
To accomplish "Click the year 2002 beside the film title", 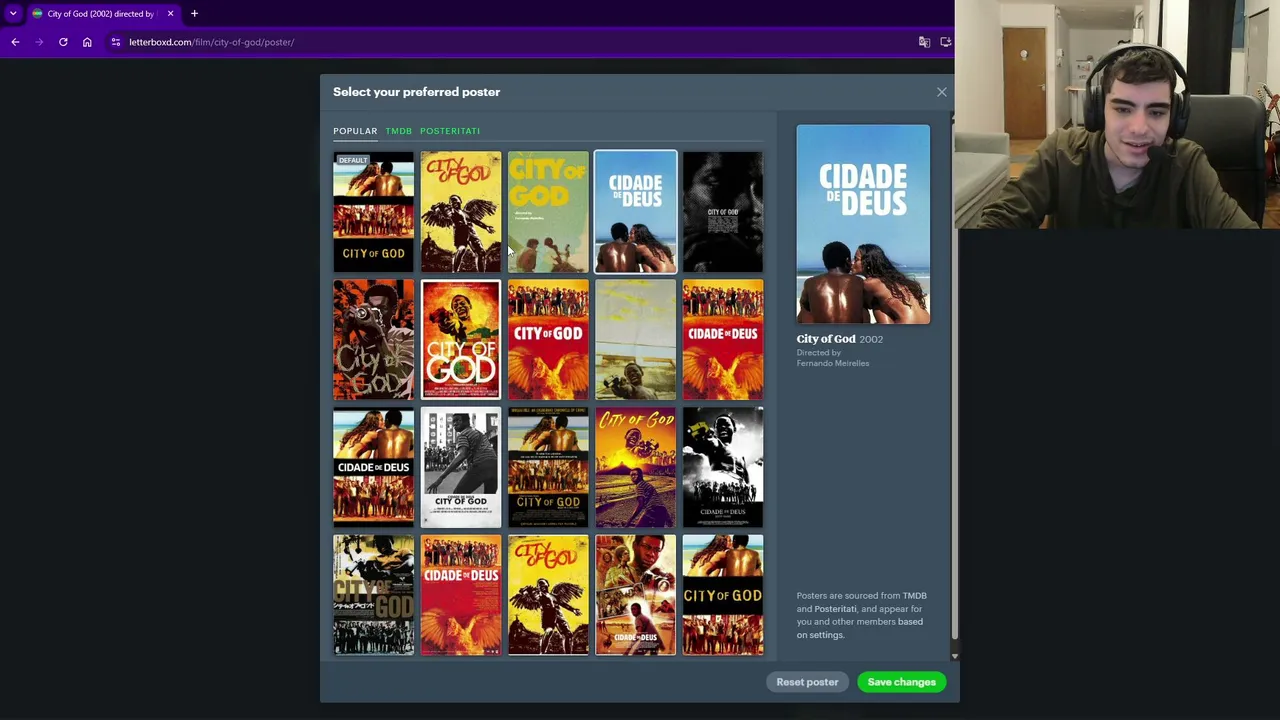I will (x=871, y=339).
